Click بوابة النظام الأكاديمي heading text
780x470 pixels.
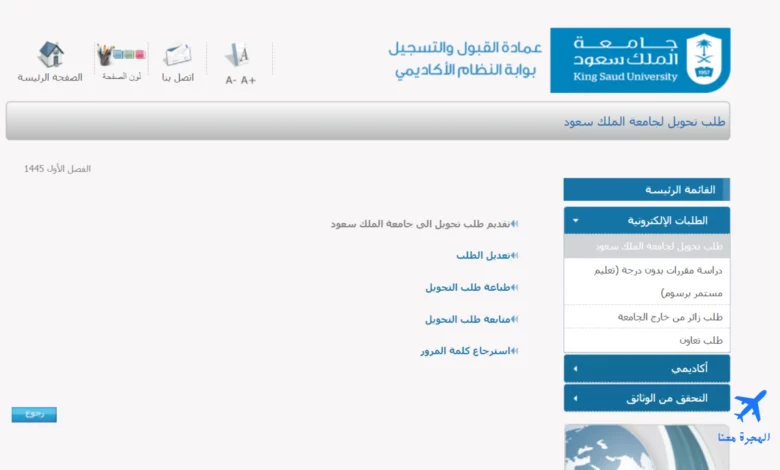coord(466,70)
